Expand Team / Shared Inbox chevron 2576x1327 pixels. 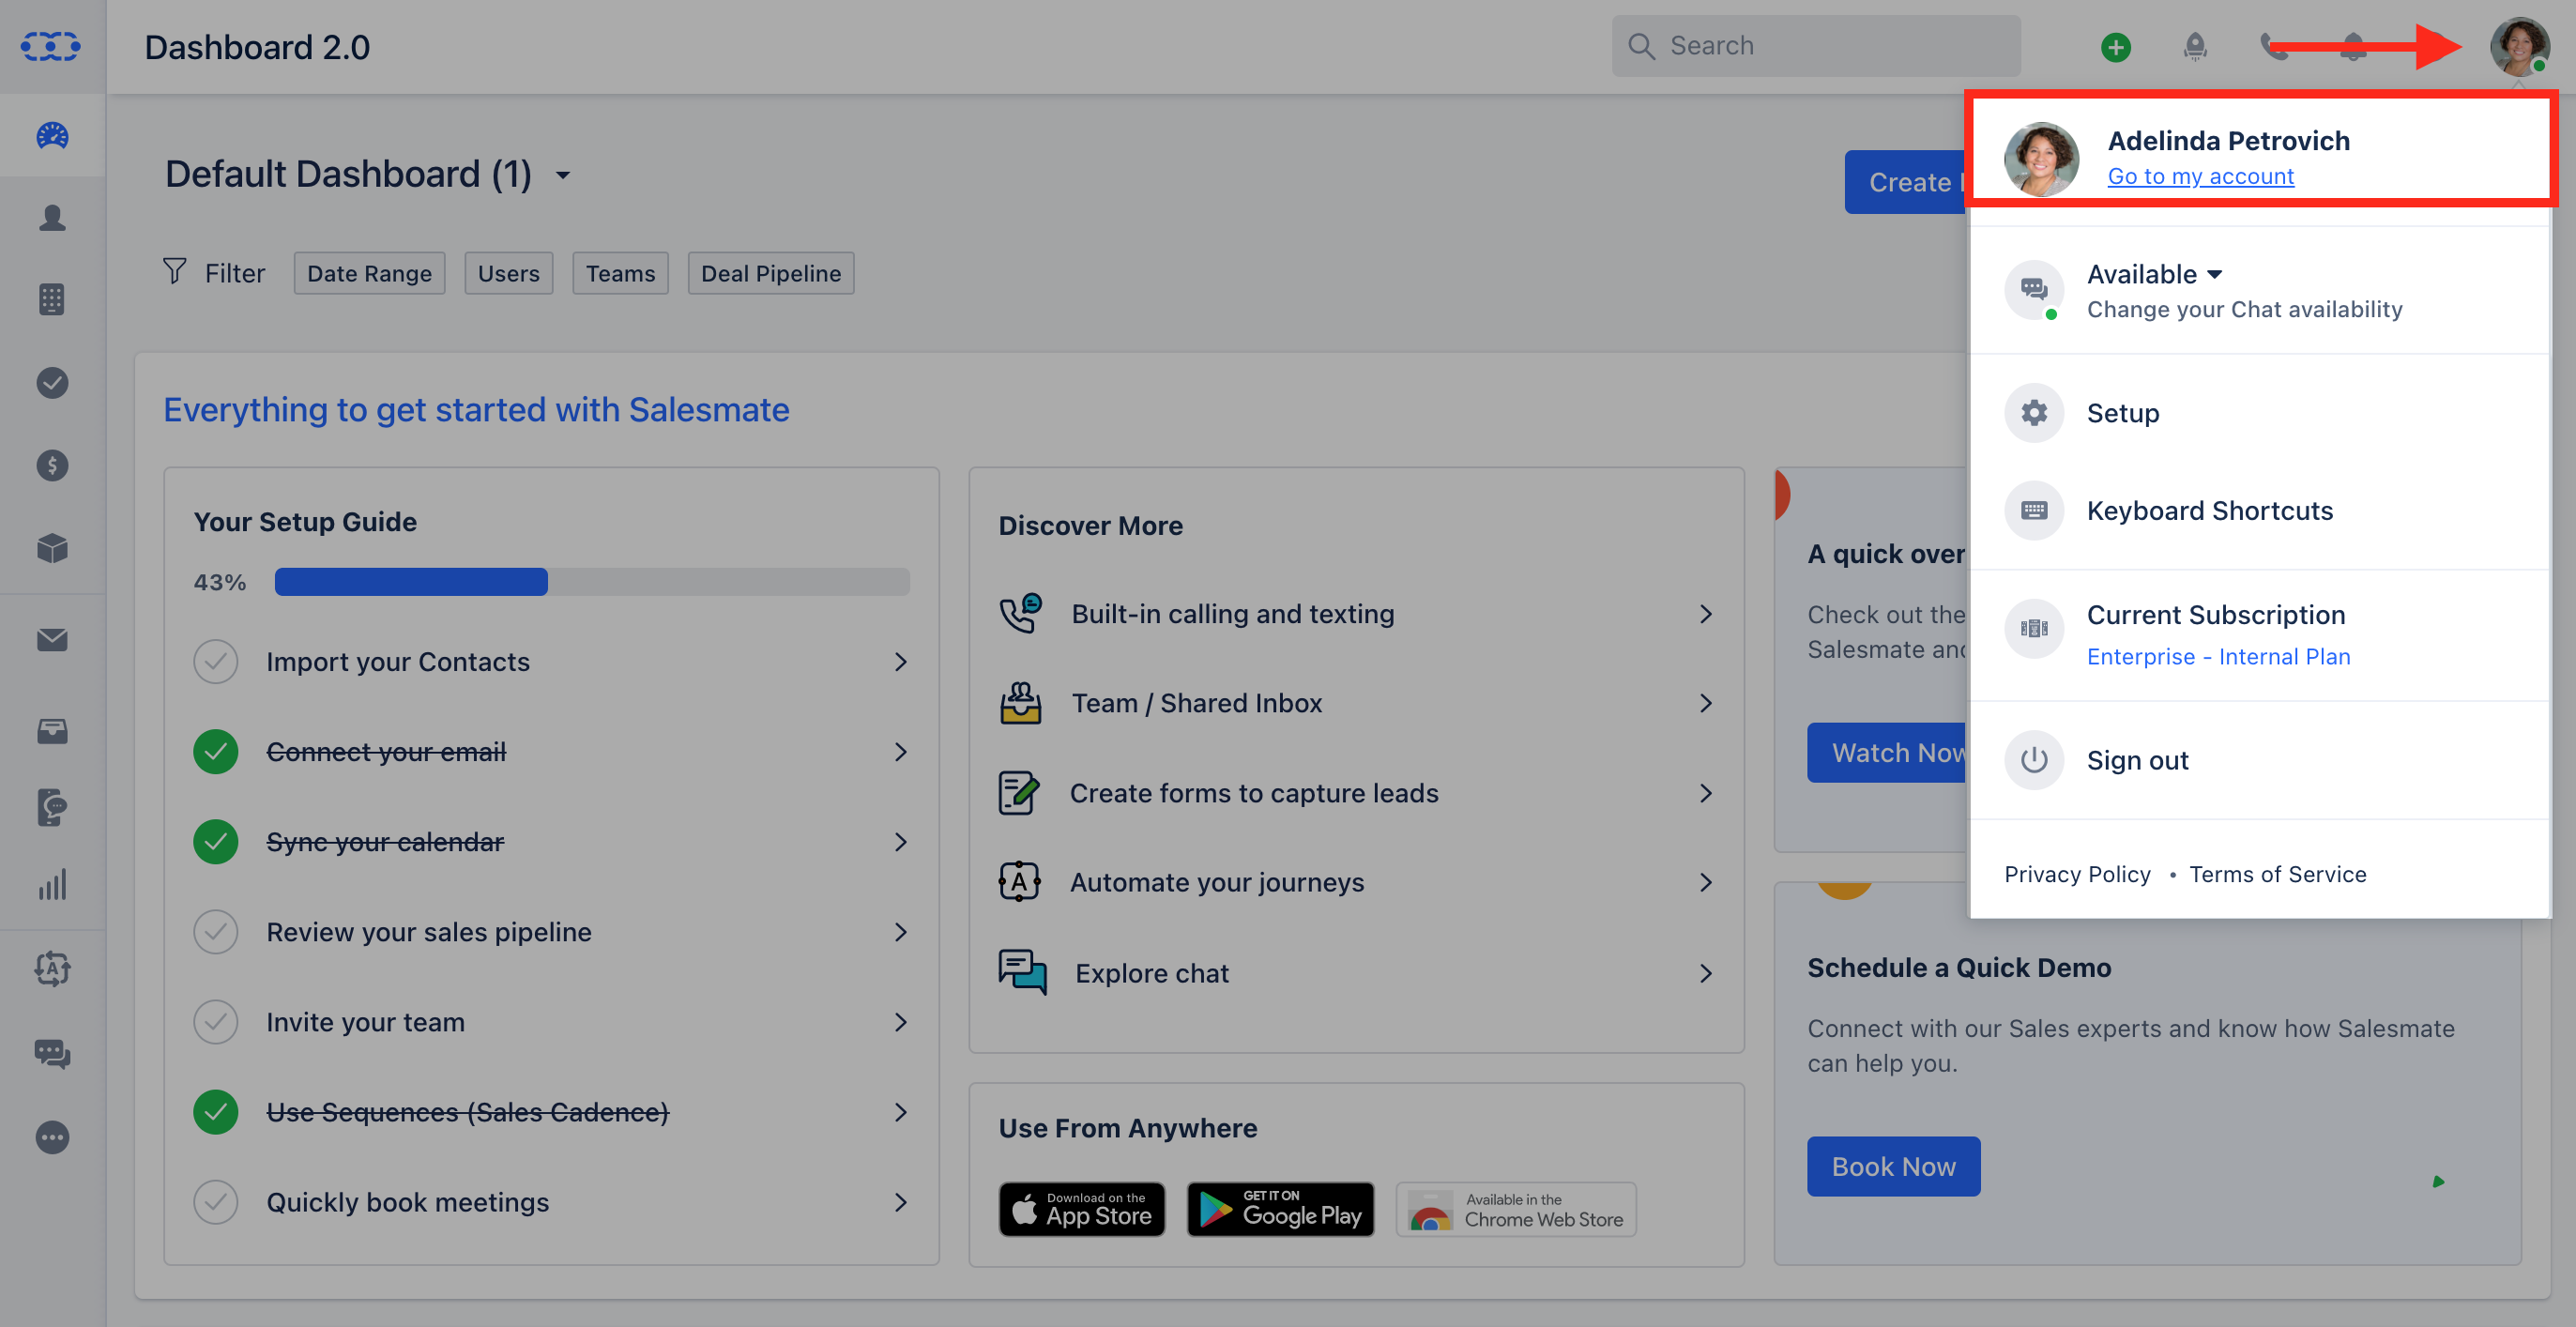[x=1706, y=703]
